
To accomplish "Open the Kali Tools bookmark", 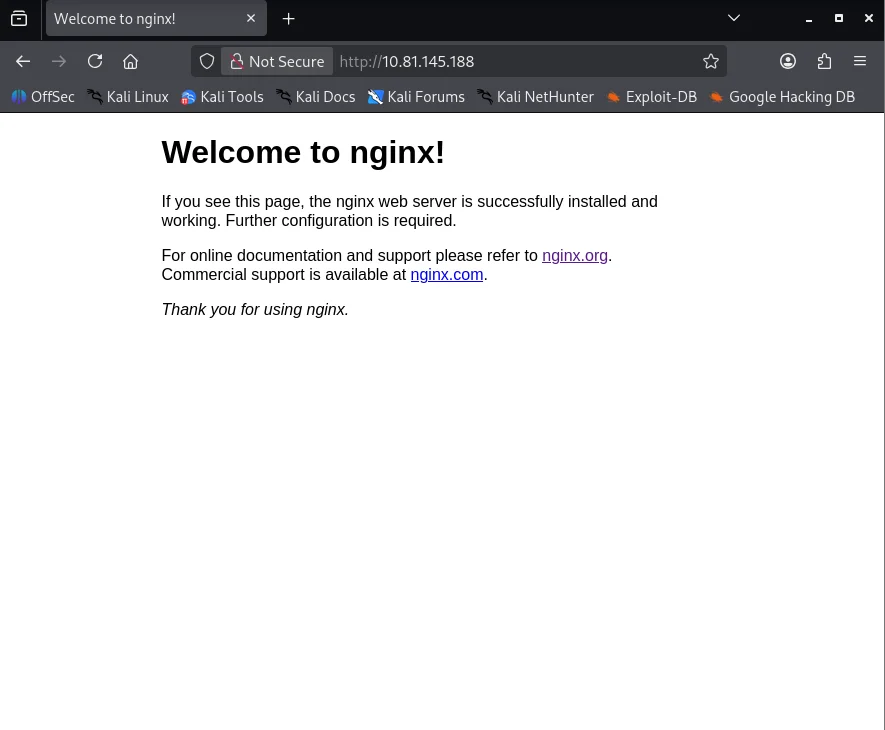I will tap(222, 97).
